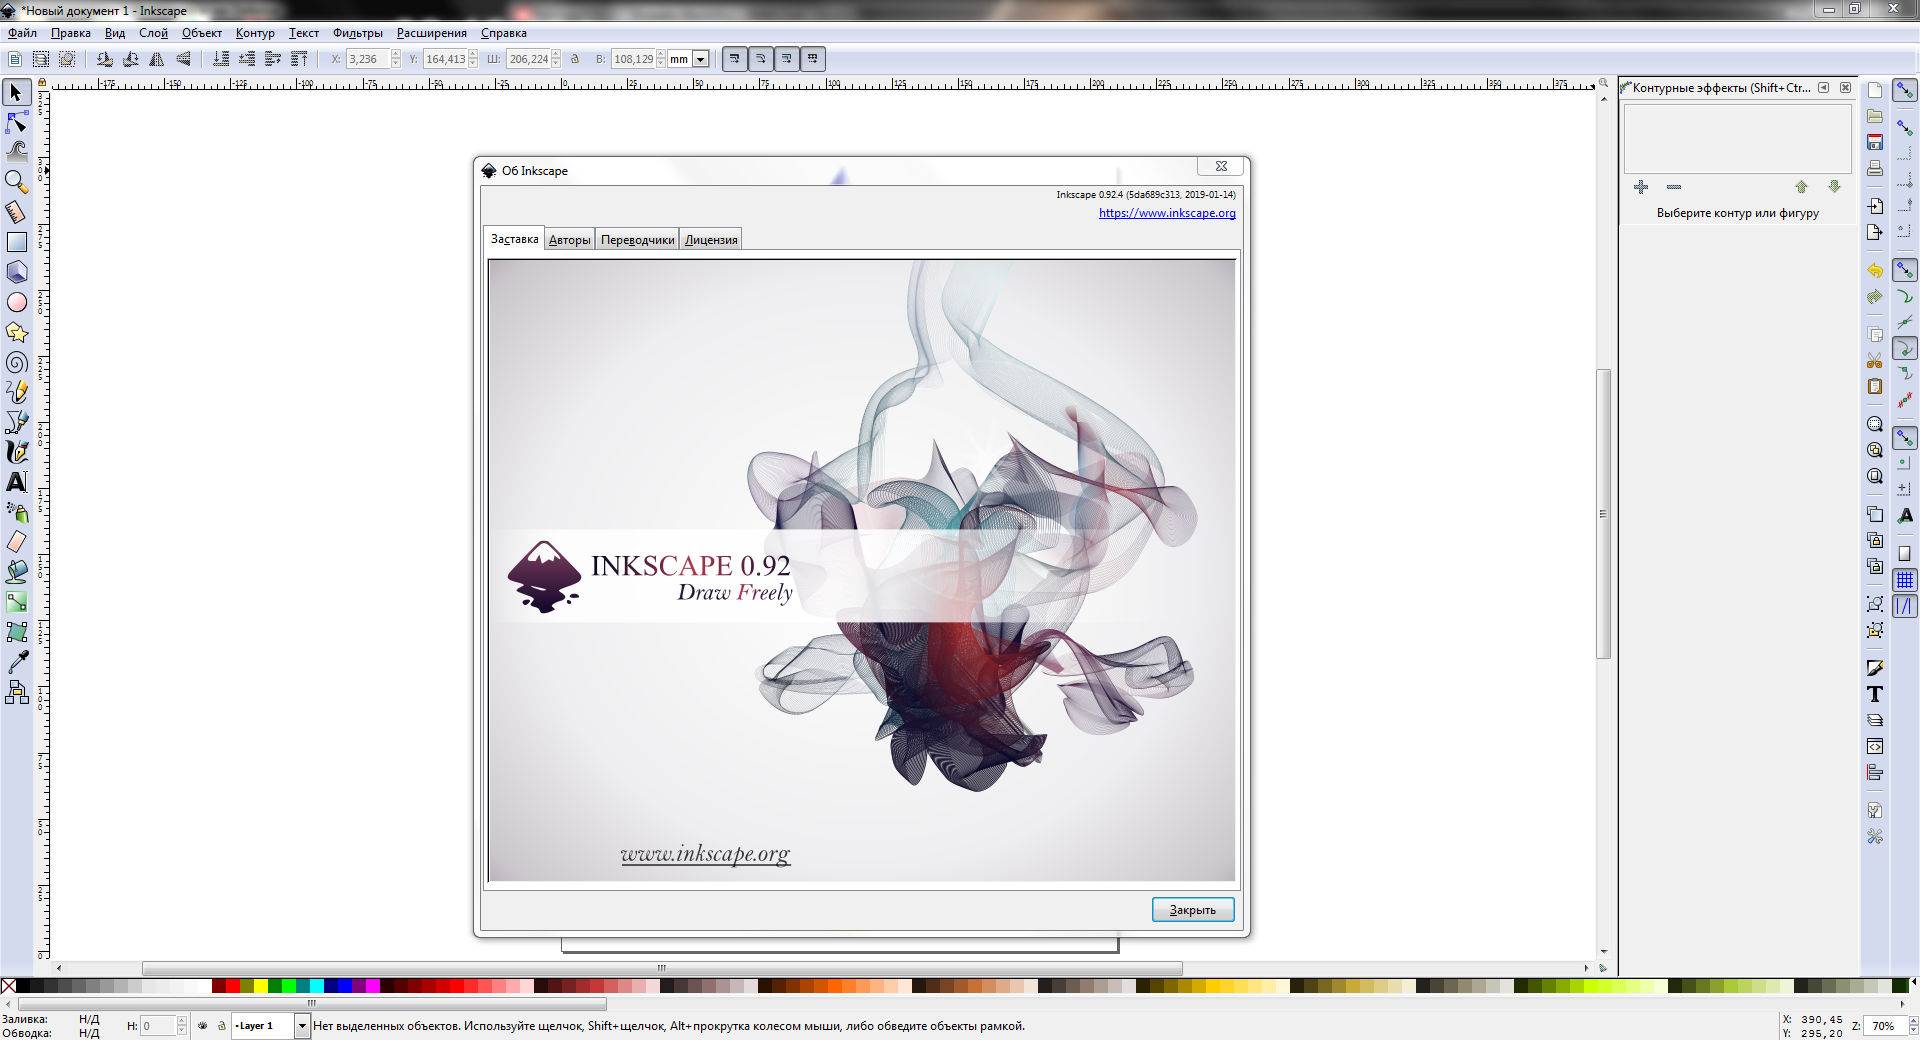This screenshot has height=1040, width=1920.
Task: Switch to the Лицензия tab
Action: pos(711,240)
